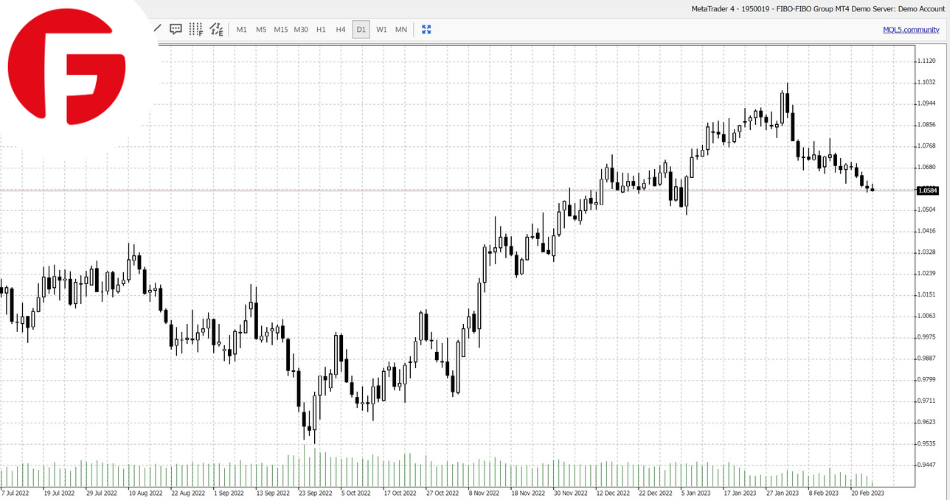The image size is (950, 500).
Task: Toggle the active D1 timeframe
Action: [x=361, y=30]
